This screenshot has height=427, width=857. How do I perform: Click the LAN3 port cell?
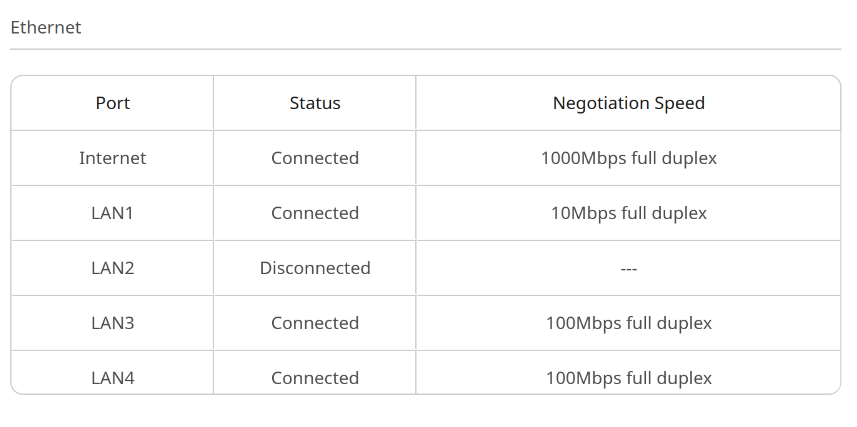113,323
